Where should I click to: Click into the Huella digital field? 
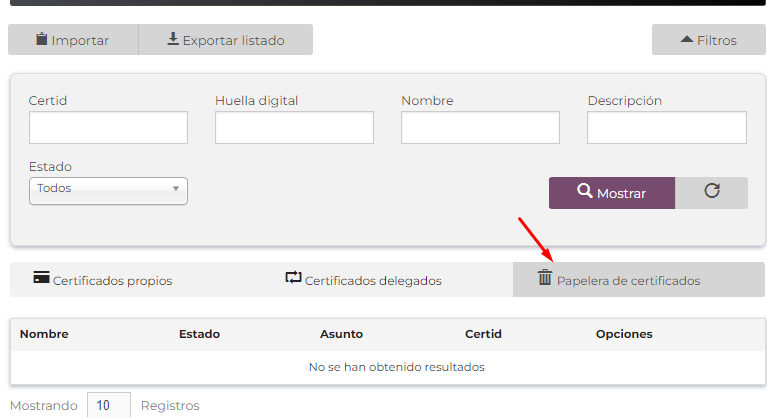coord(294,127)
